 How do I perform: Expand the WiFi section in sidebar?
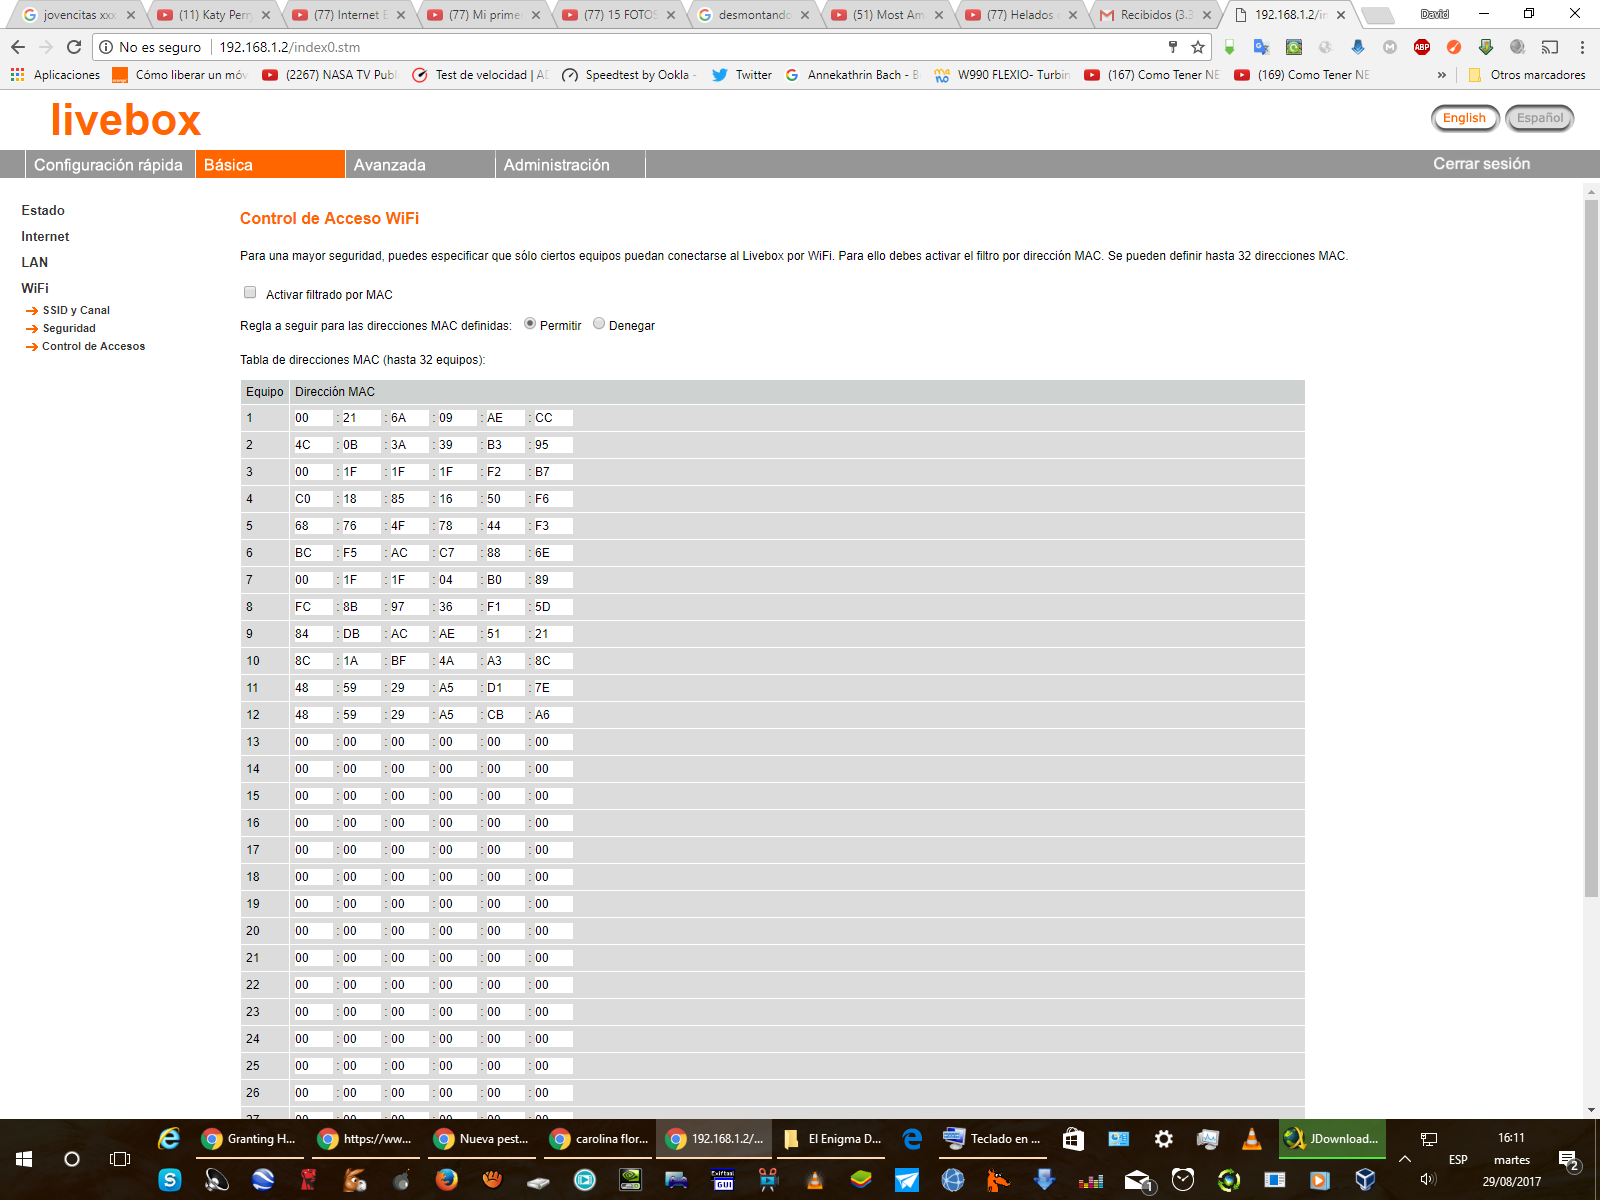pyautogui.click(x=35, y=288)
